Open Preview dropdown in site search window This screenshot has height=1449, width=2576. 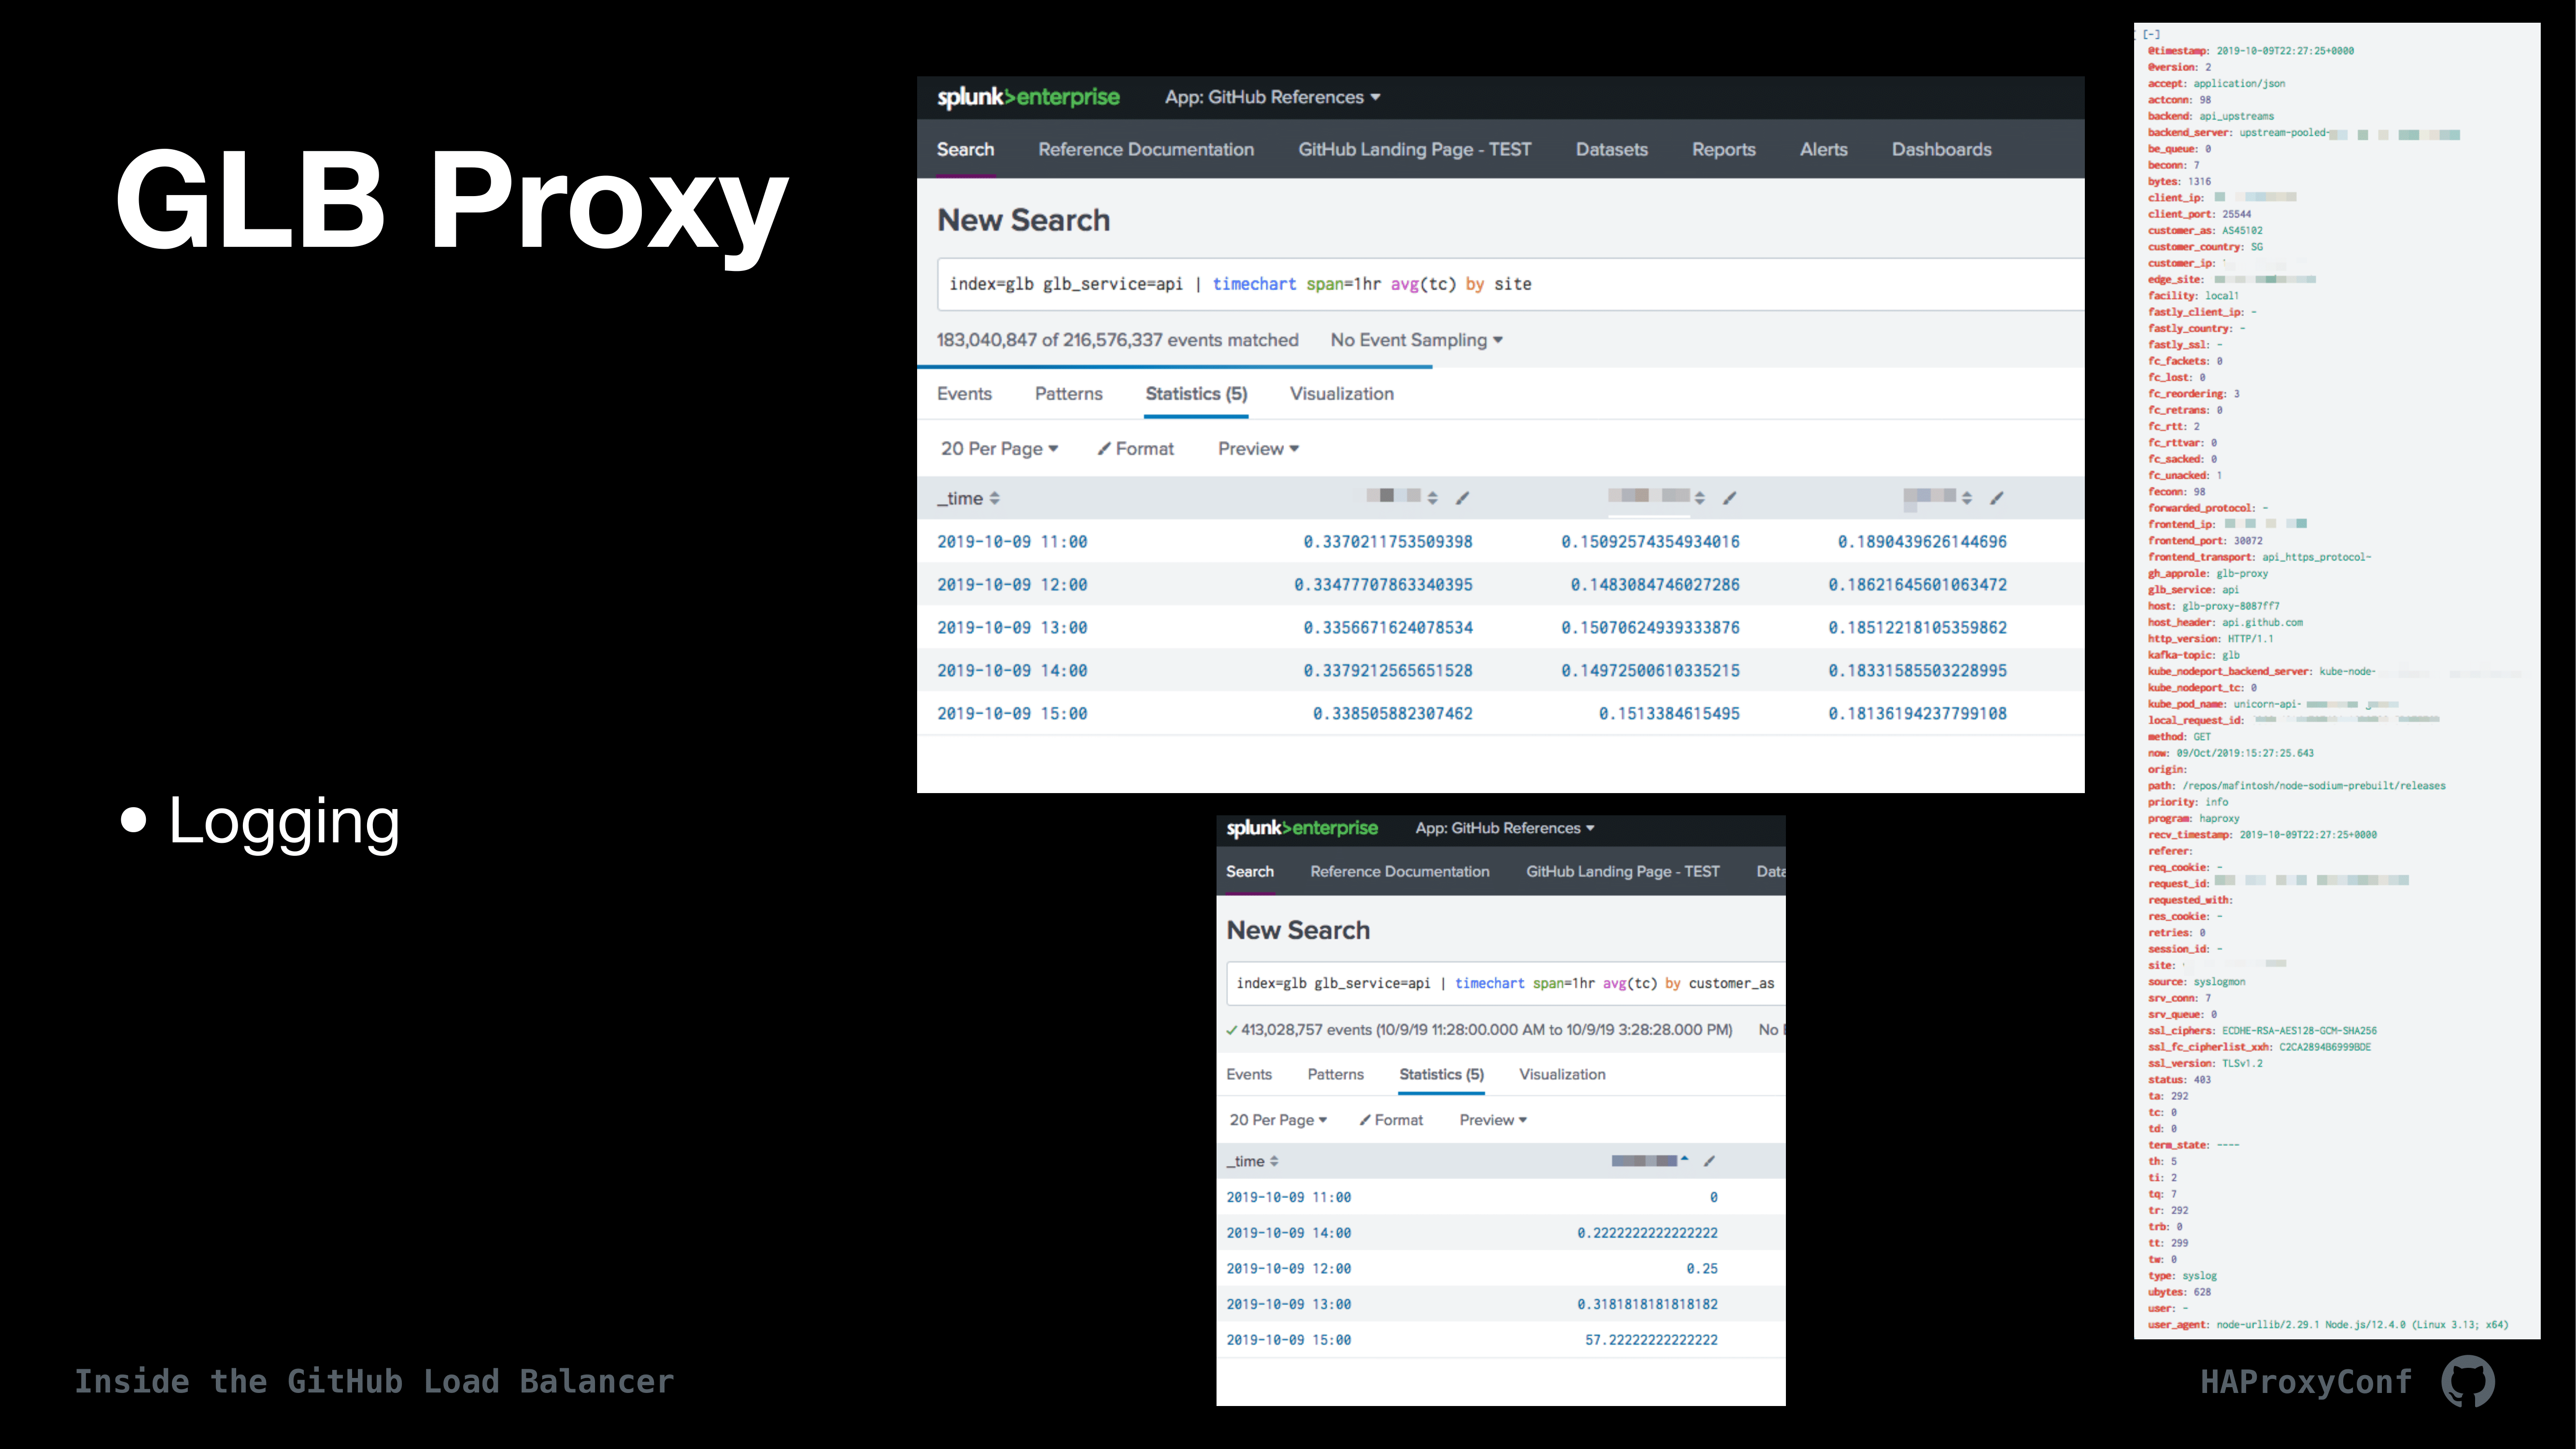(x=1258, y=449)
